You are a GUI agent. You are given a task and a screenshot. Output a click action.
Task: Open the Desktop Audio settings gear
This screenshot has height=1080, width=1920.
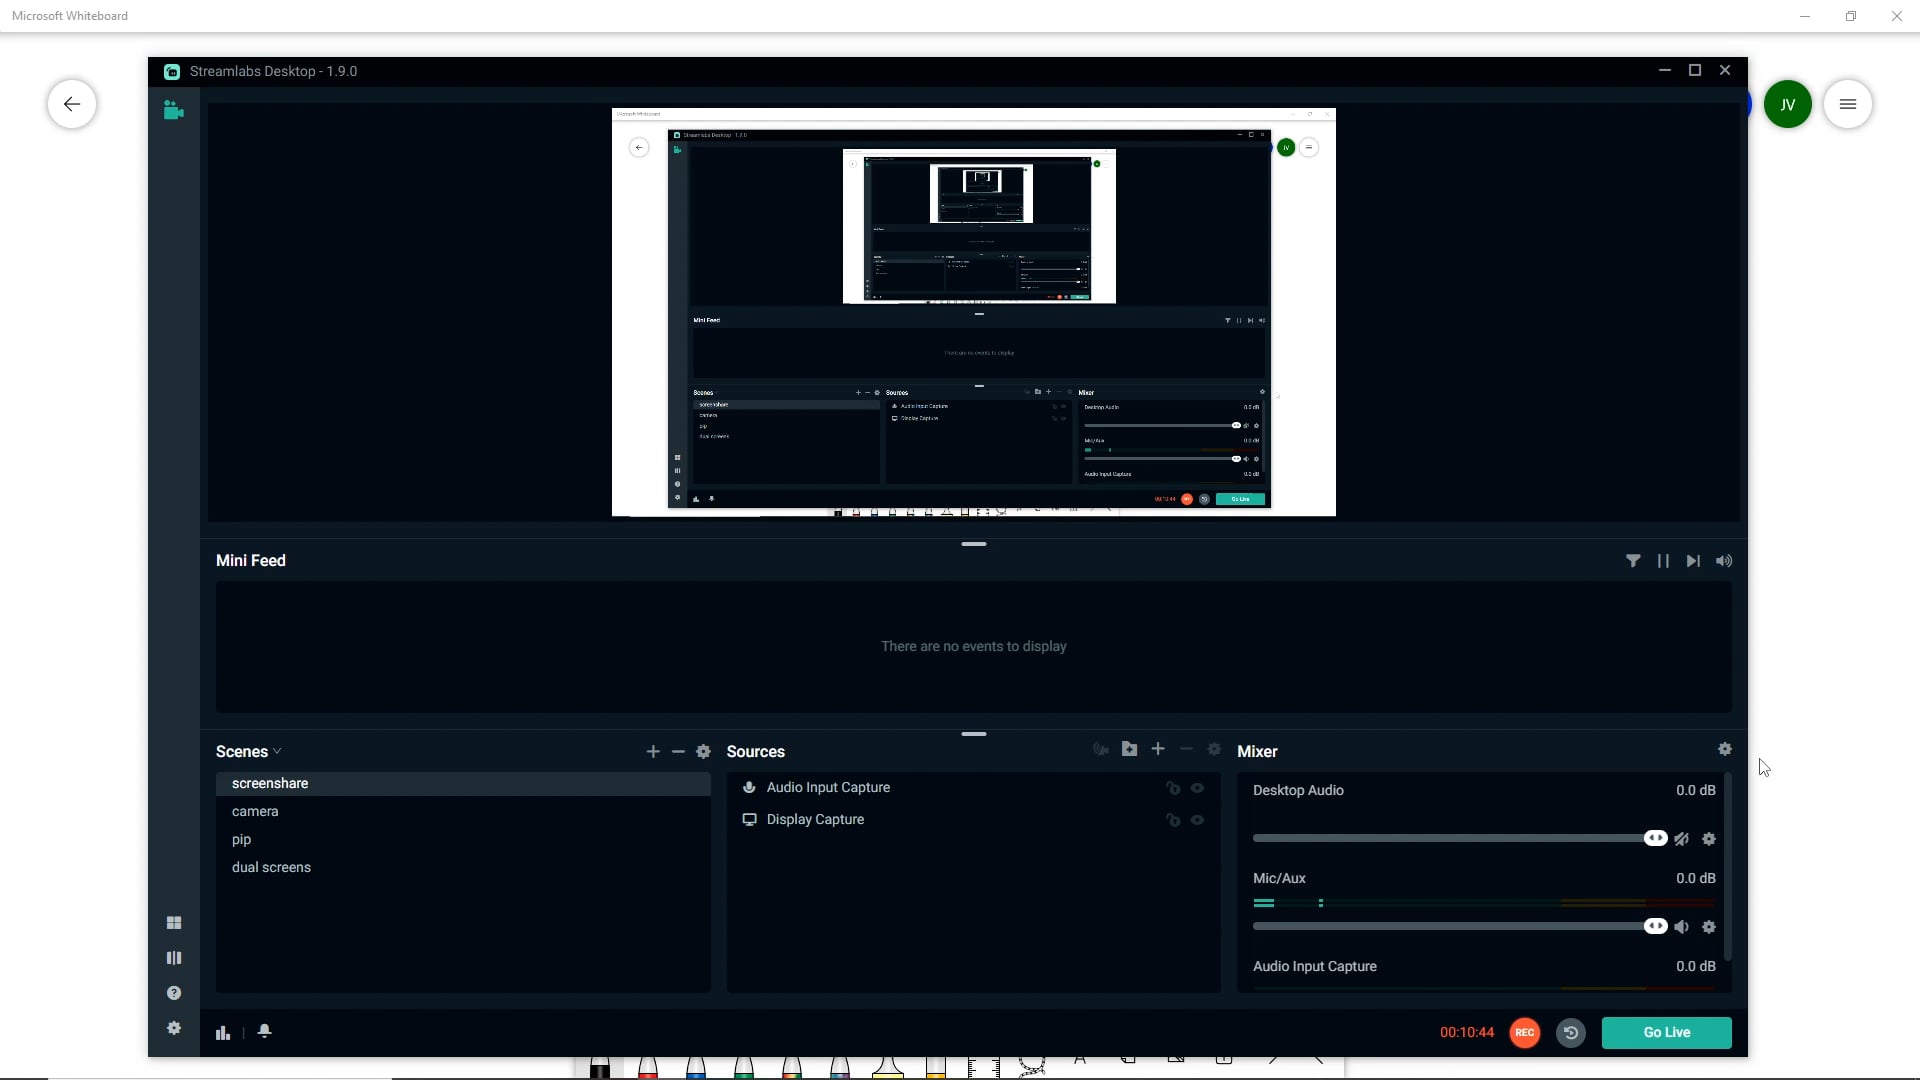[x=1709, y=839]
